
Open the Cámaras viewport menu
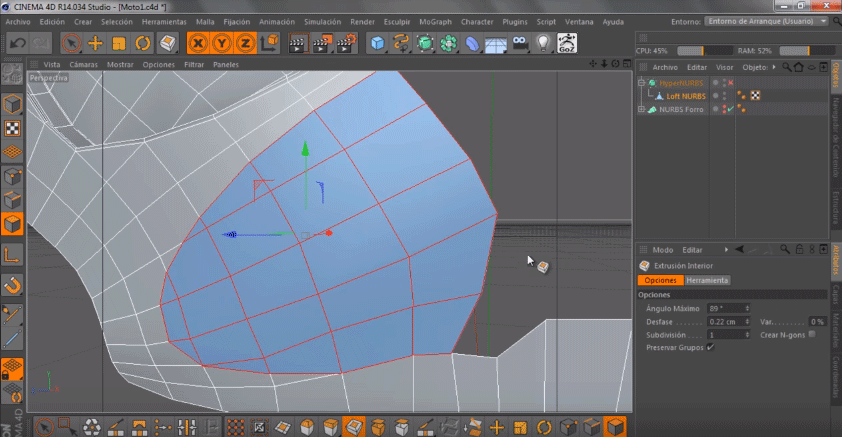(x=83, y=64)
